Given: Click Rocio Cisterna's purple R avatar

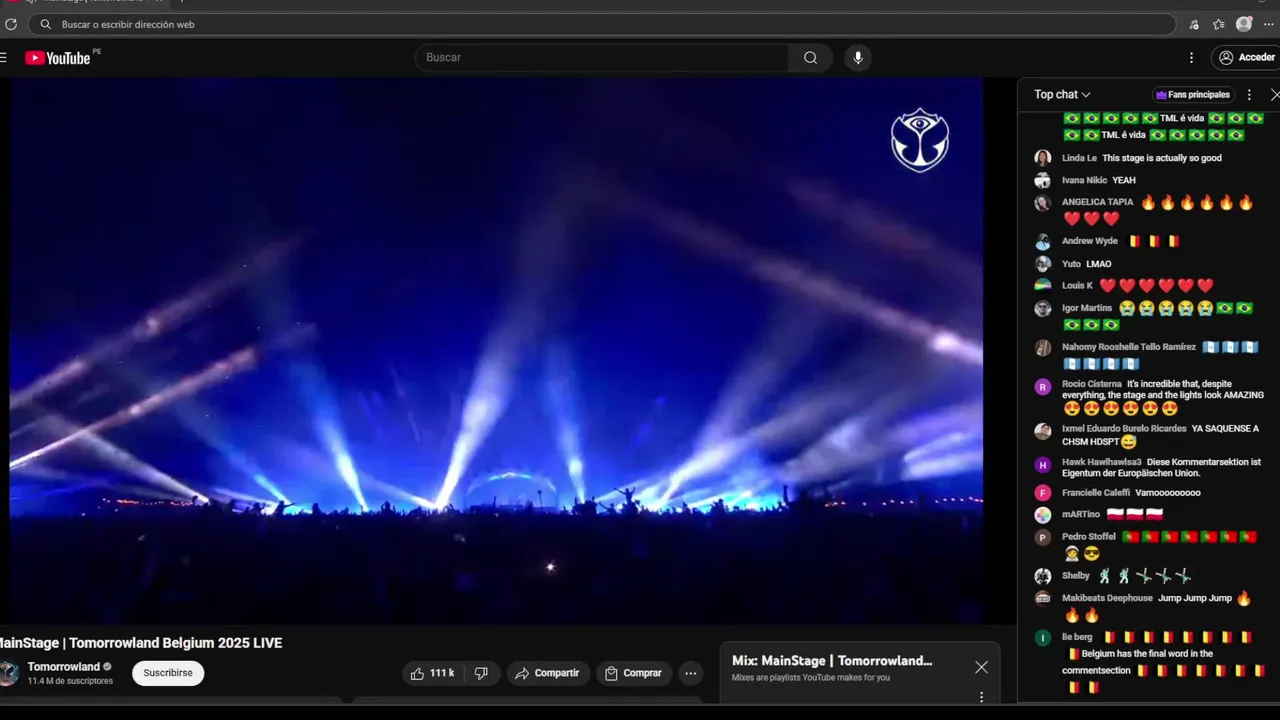Looking at the screenshot, I should point(1042,387).
